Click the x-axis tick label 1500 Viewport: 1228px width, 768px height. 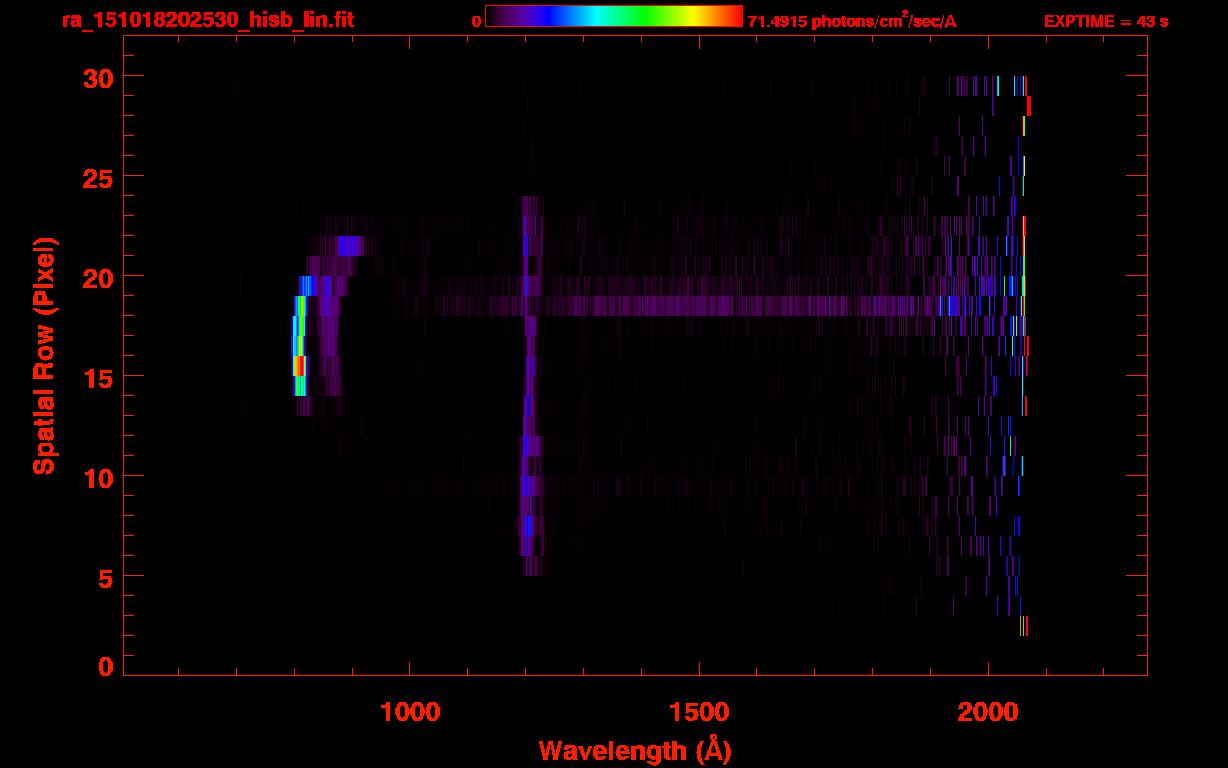[699, 711]
